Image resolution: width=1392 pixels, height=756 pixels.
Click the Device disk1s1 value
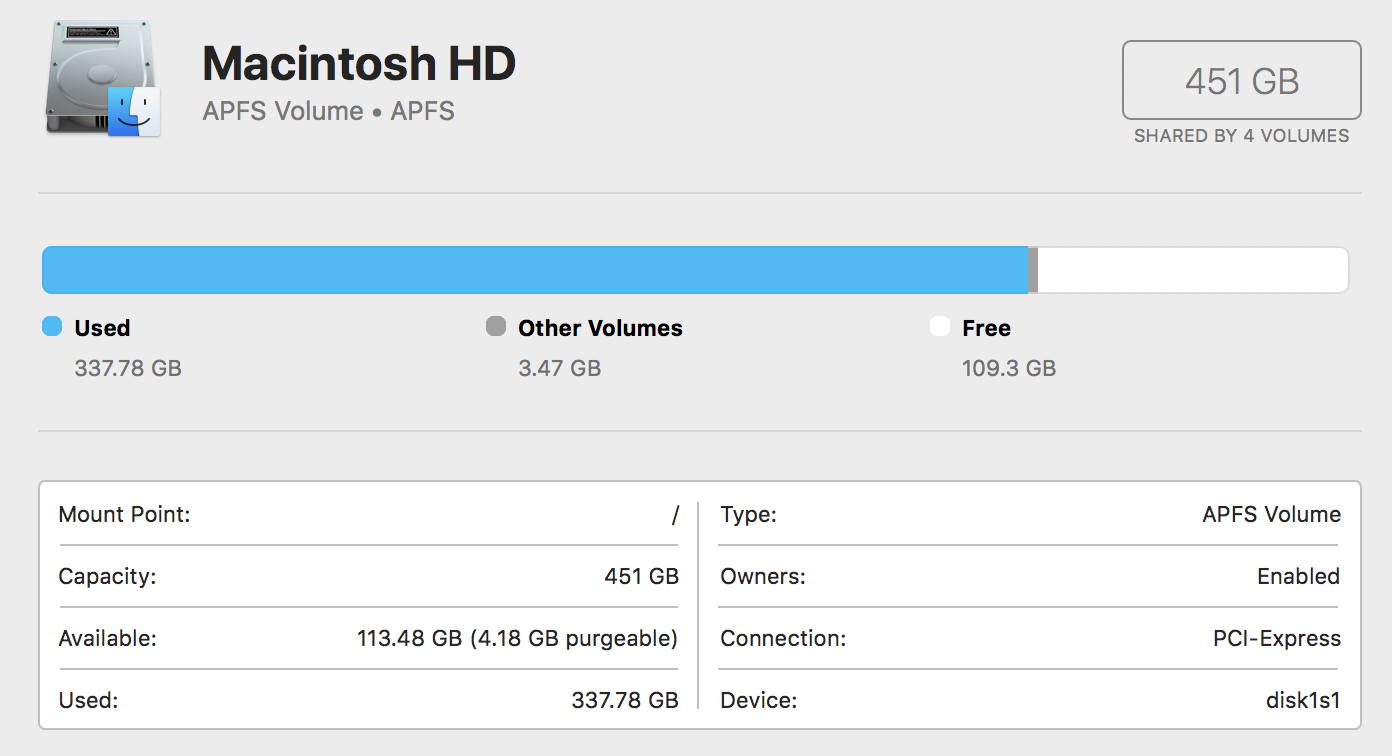coord(1302,700)
